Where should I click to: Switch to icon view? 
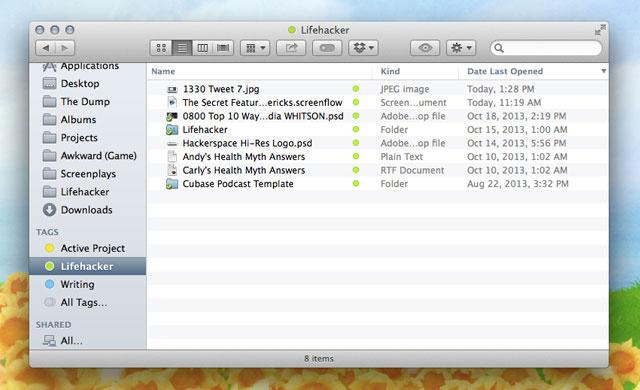pos(161,48)
